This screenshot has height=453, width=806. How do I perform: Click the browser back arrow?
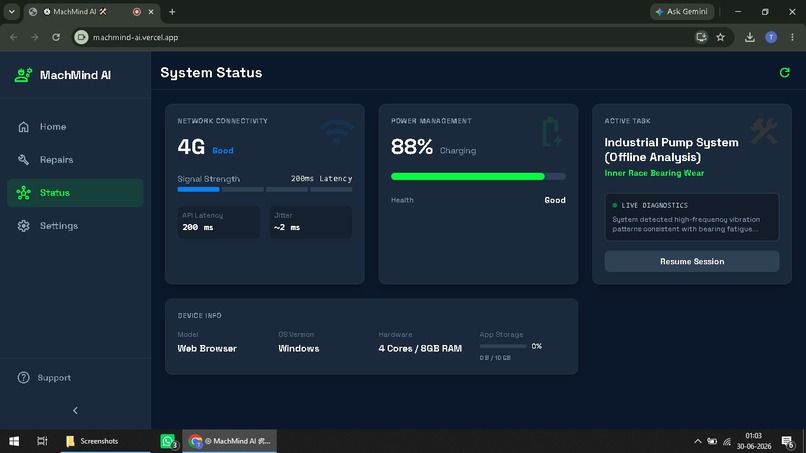(x=13, y=37)
